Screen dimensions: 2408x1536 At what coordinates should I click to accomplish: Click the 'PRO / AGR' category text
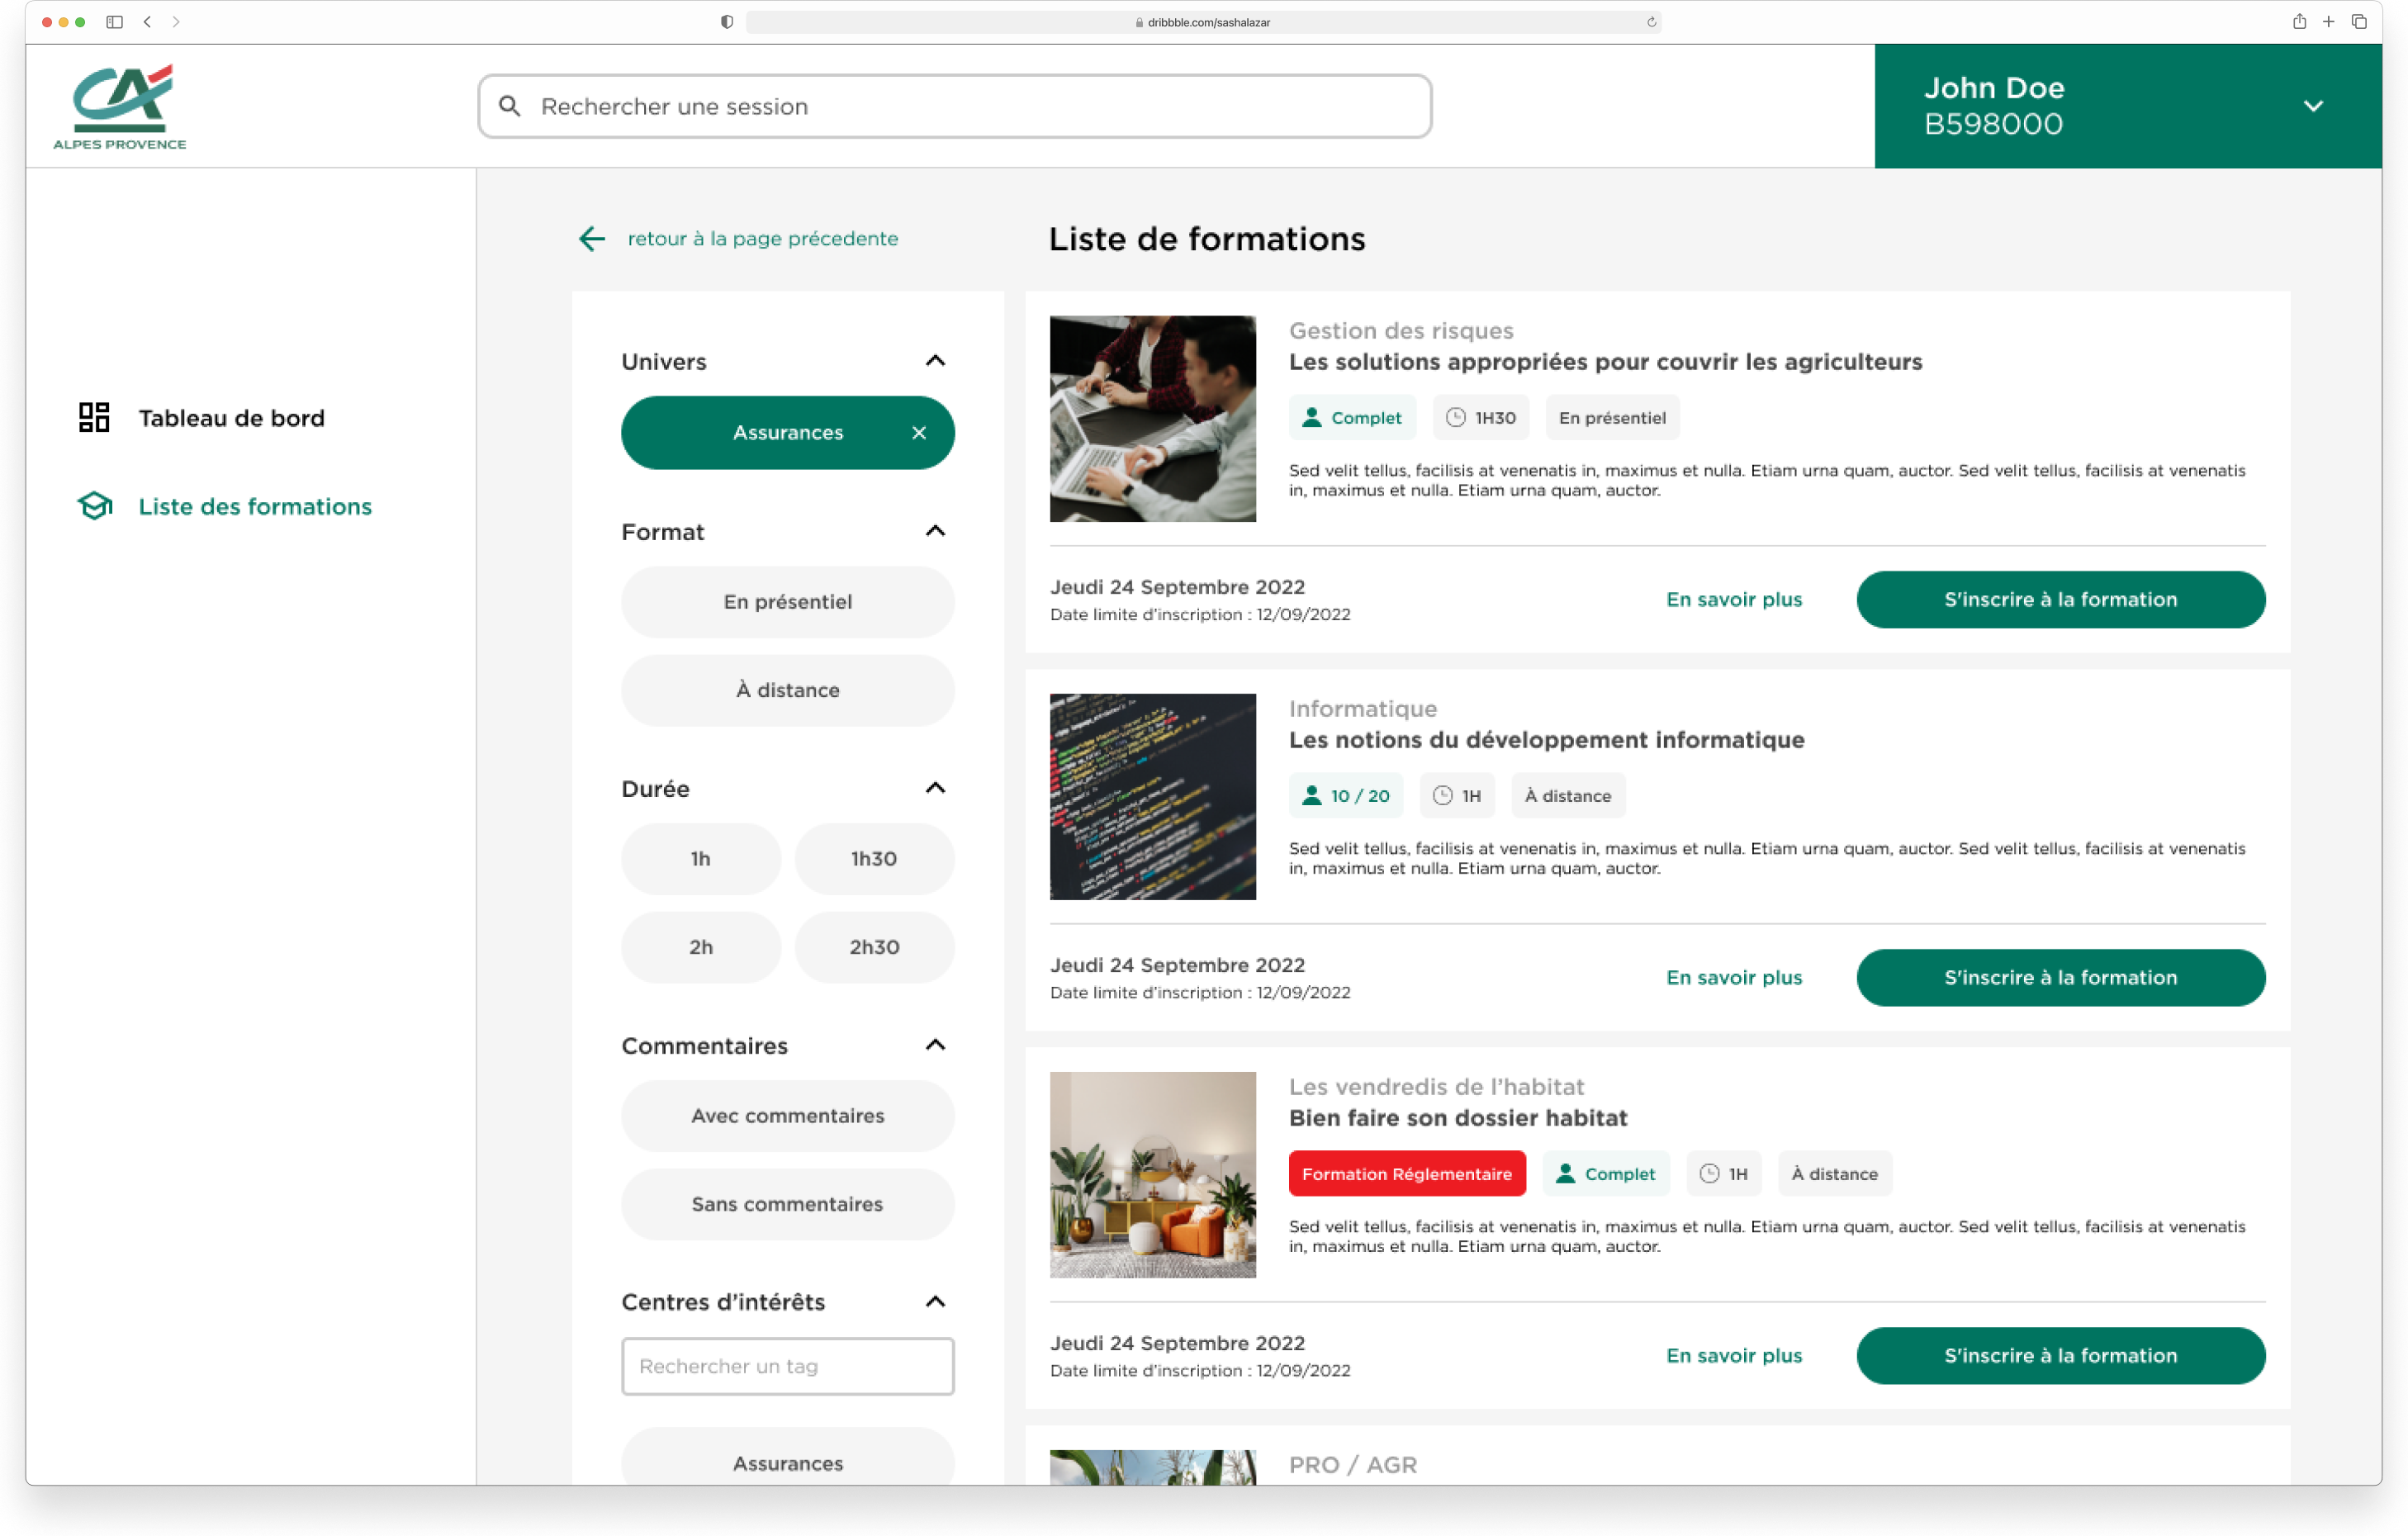click(1353, 1464)
